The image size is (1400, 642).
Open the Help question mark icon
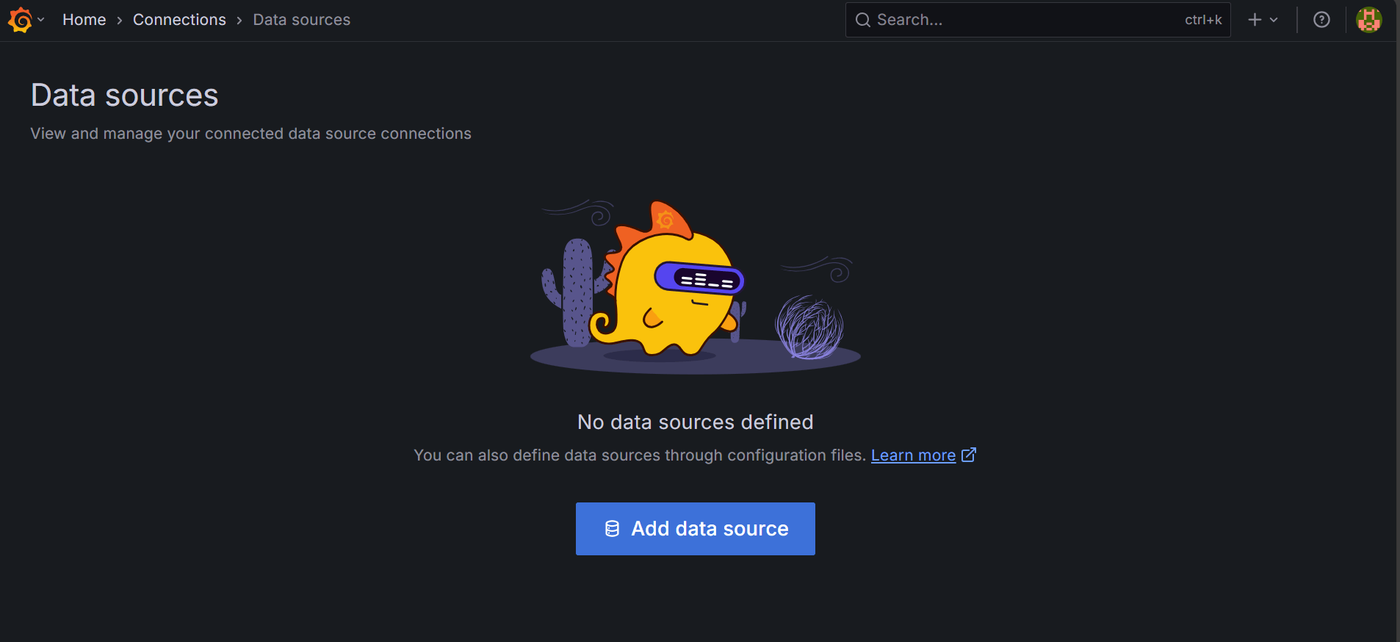pos(1321,20)
